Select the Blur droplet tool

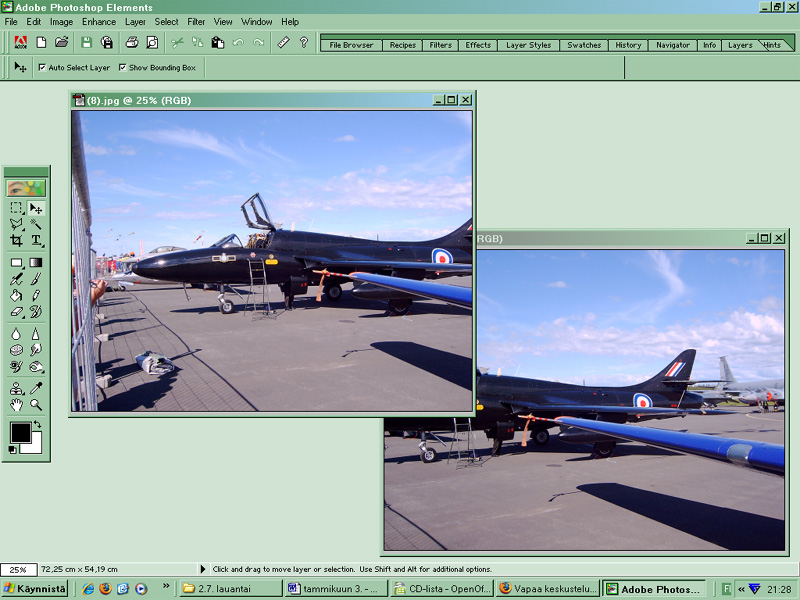[x=16, y=334]
